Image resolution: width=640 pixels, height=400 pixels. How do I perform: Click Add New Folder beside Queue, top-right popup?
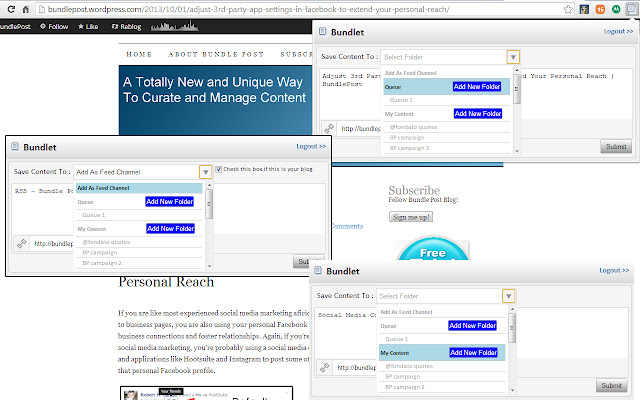477,87
